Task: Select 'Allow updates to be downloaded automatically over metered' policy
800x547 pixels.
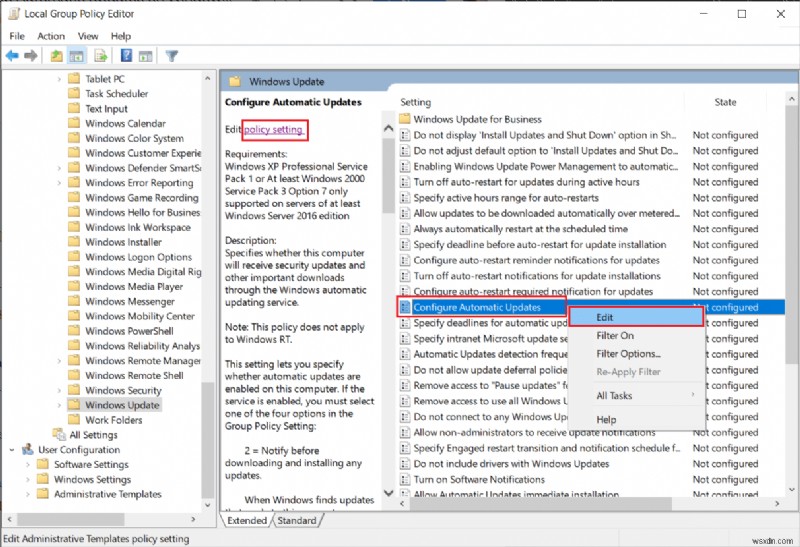Action: 546,213
